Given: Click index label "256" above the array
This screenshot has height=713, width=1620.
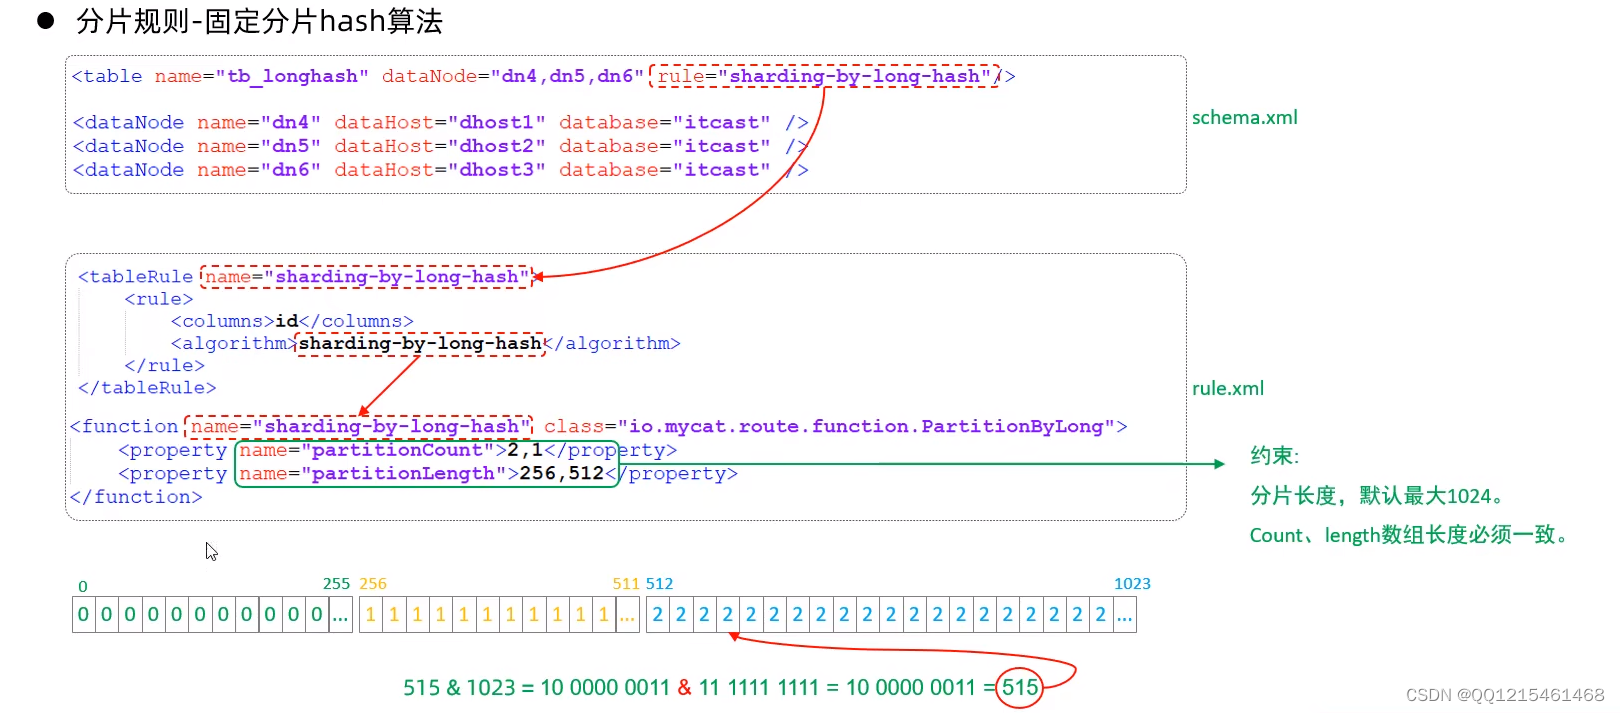Looking at the screenshot, I should tap(373, 584).
